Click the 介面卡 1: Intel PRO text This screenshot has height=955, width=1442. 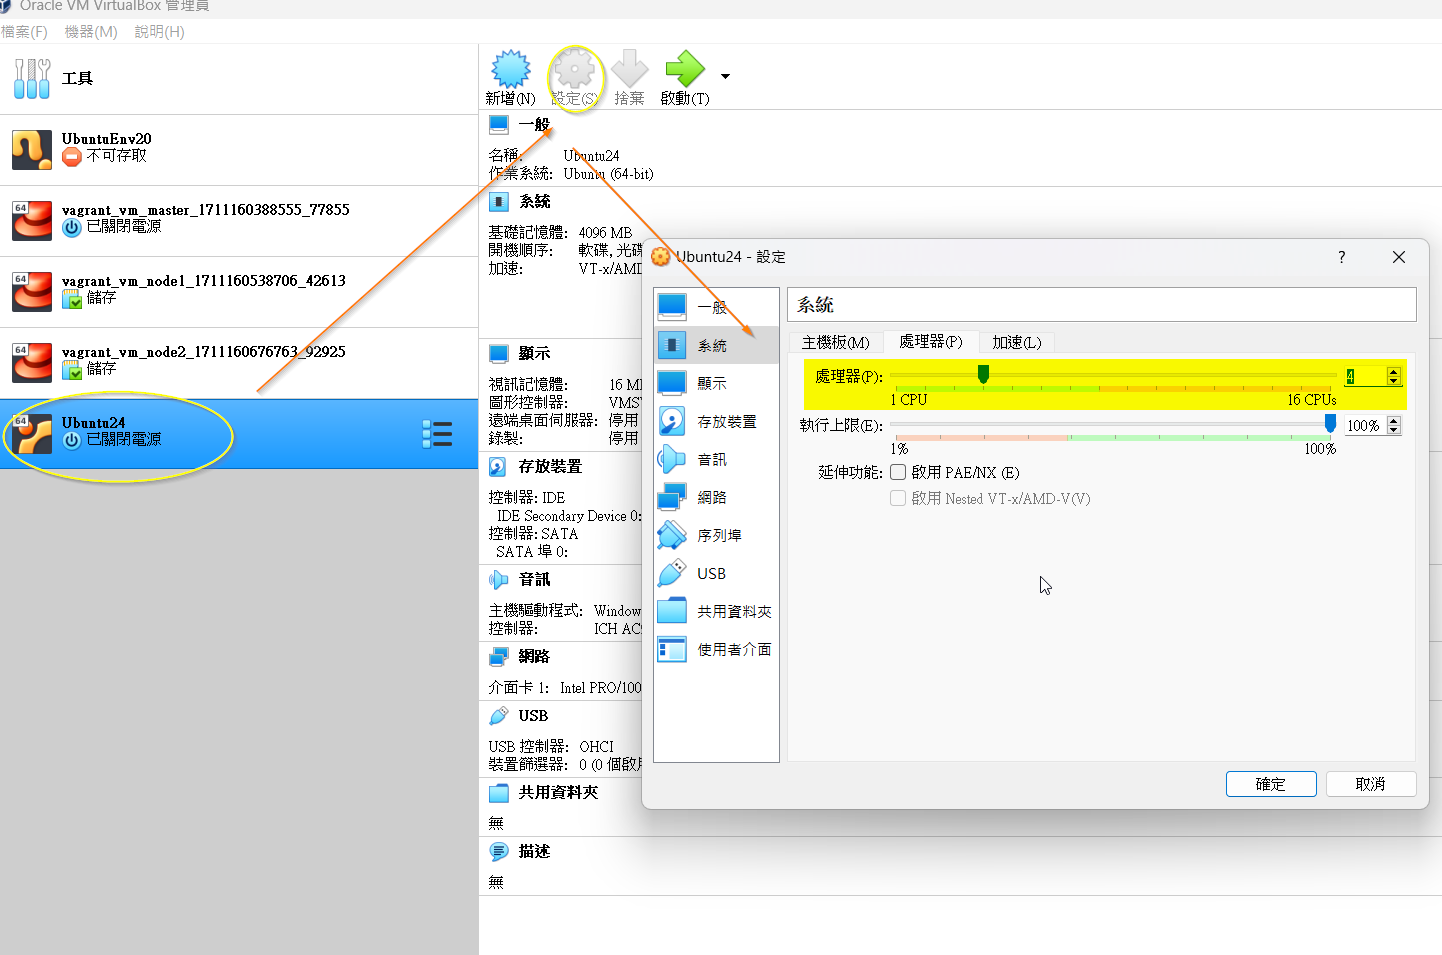pos(565,687)
